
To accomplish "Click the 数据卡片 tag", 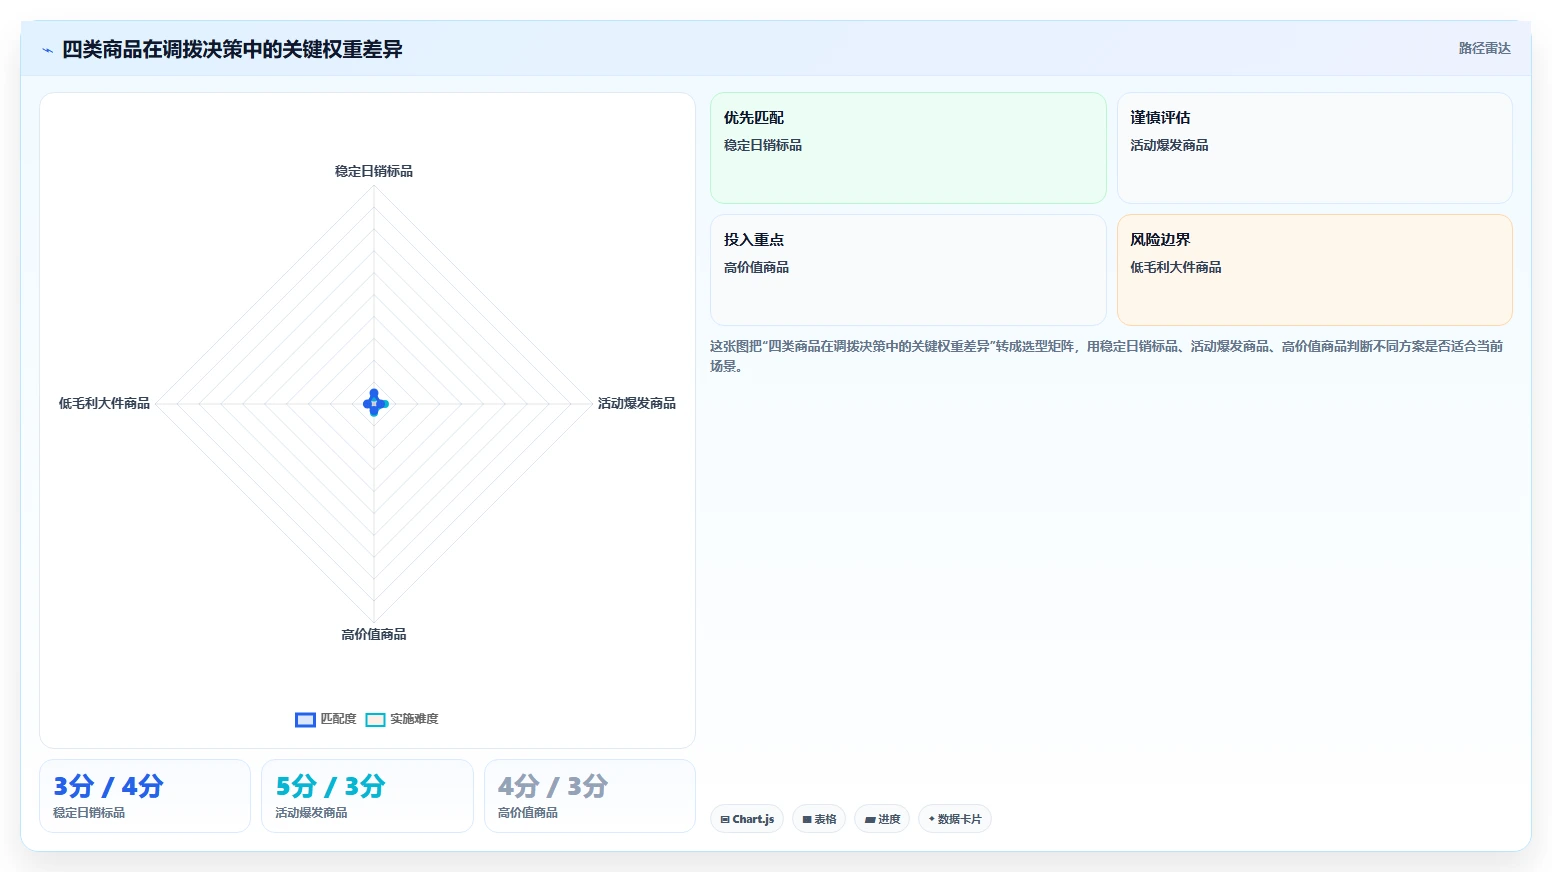I will (x=955, y=819).
